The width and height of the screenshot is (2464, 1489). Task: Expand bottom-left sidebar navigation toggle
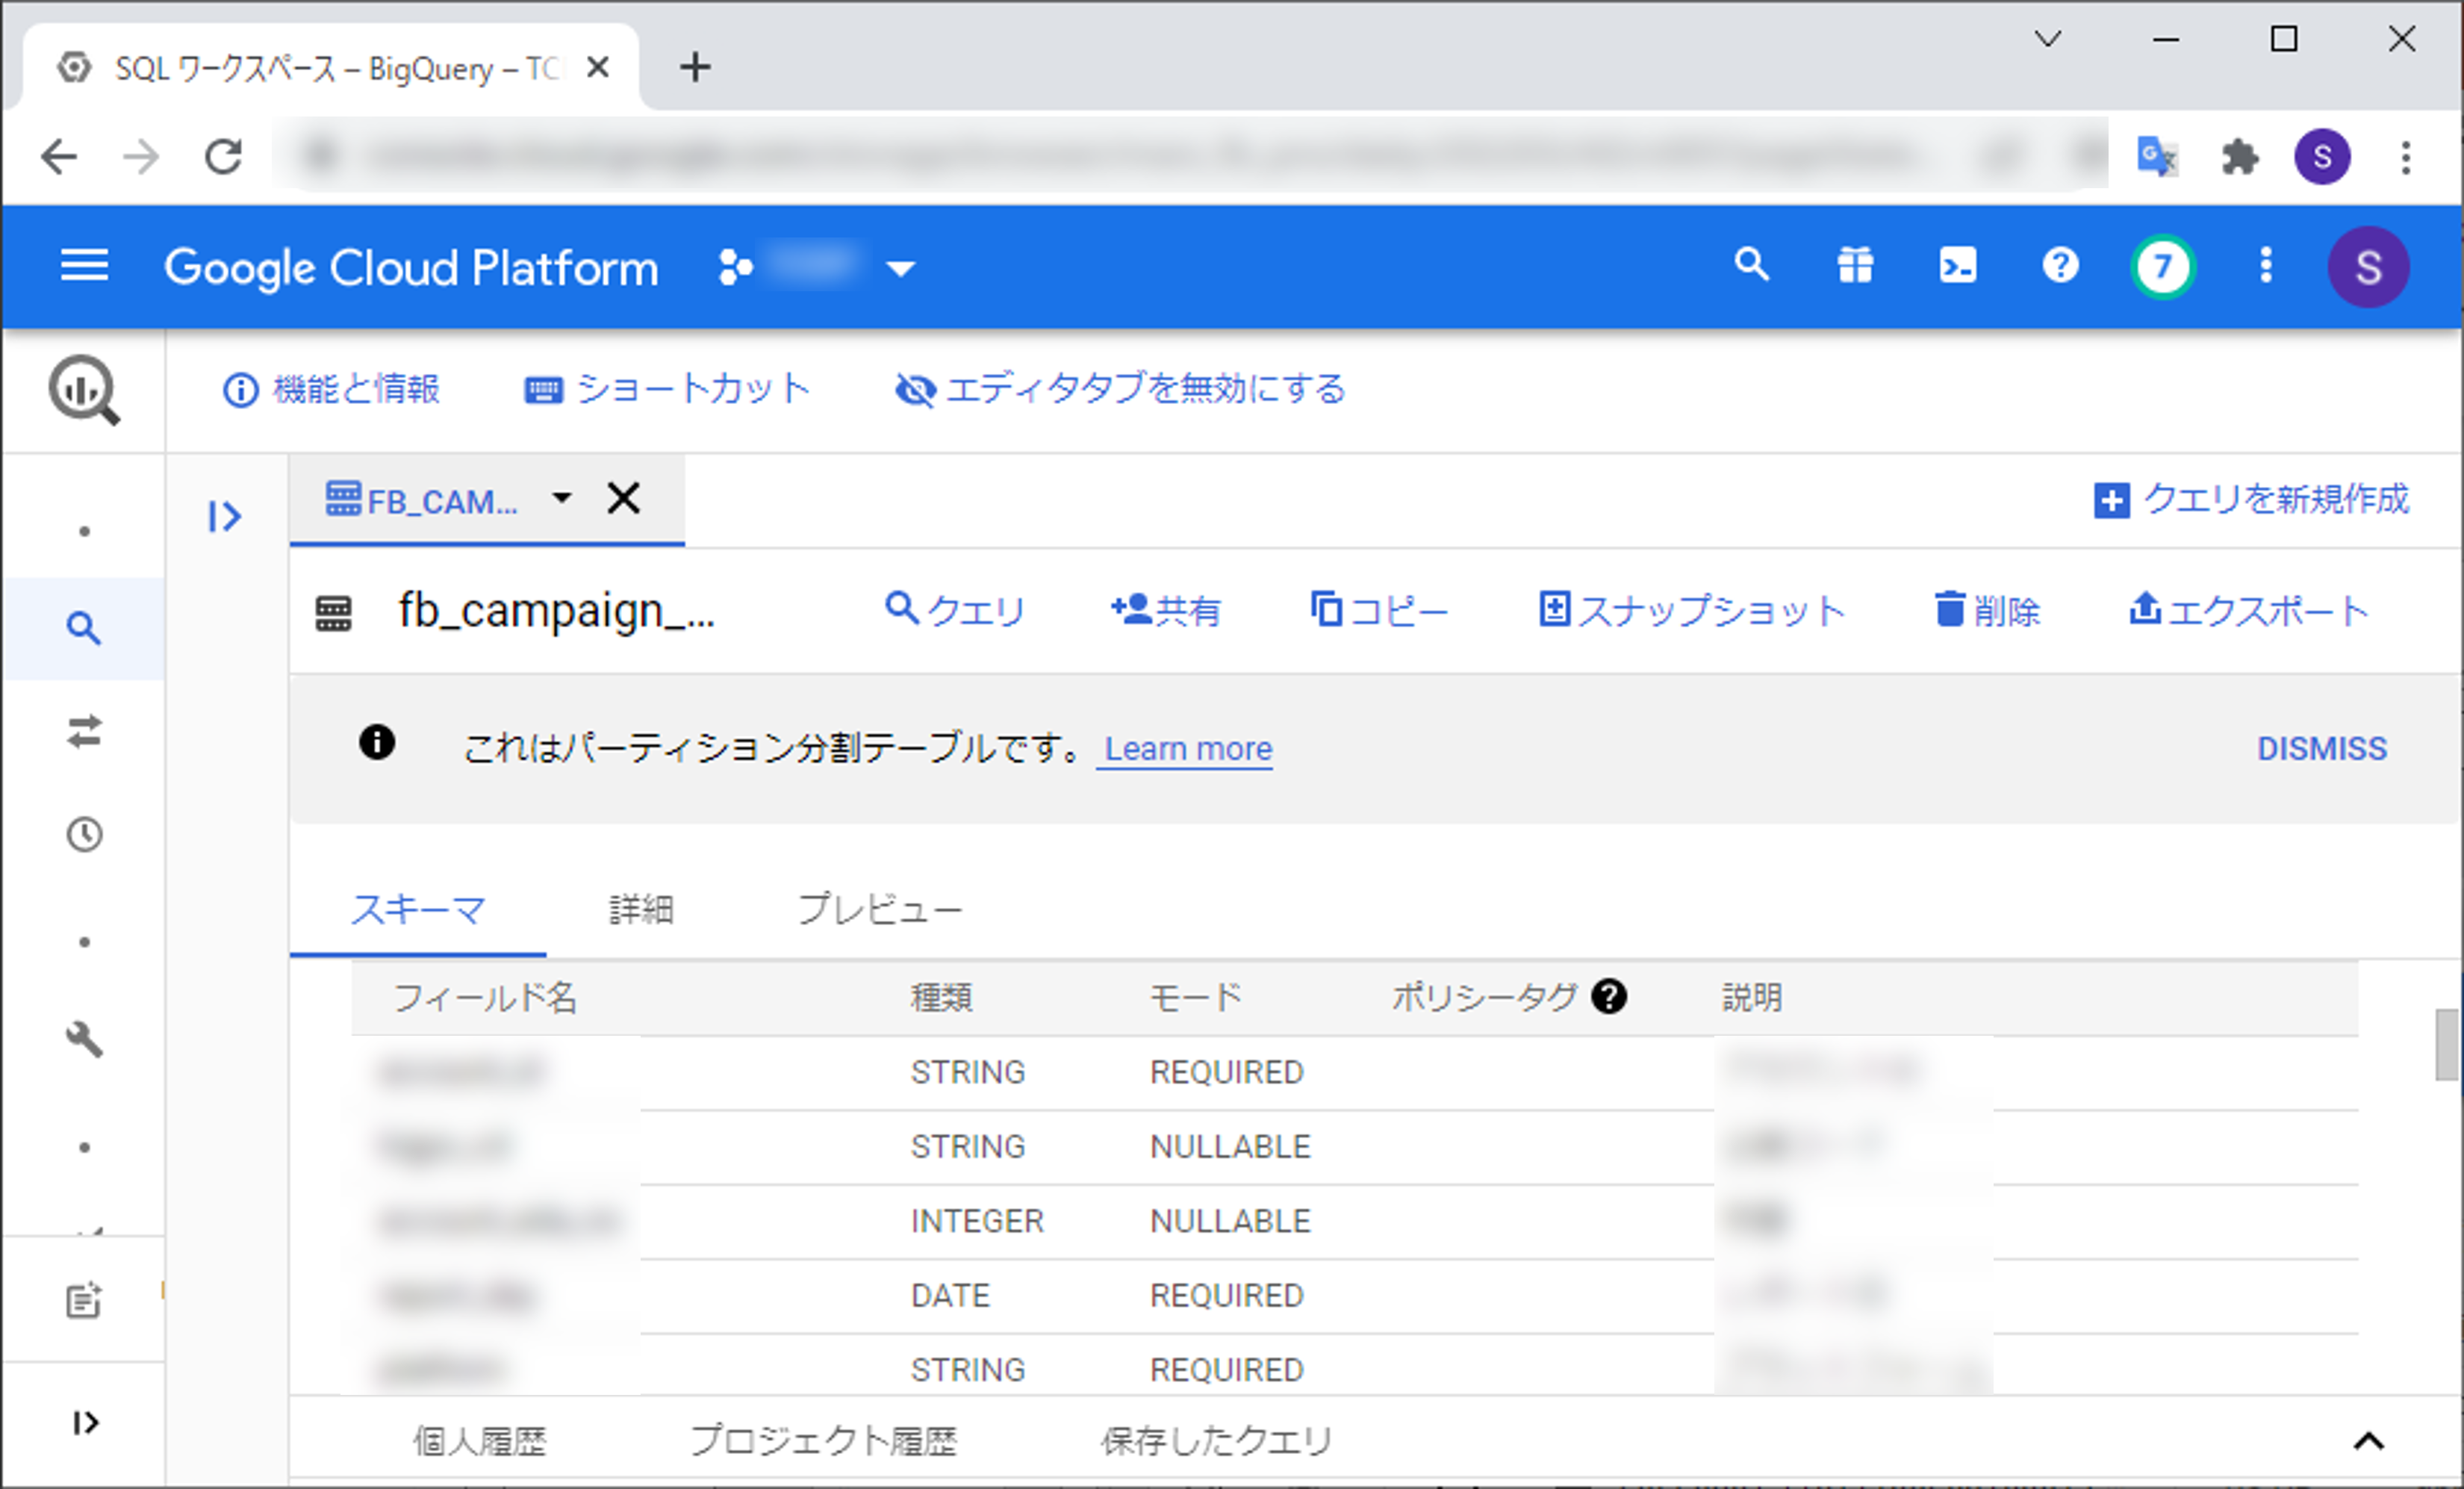pos(85,1422)
